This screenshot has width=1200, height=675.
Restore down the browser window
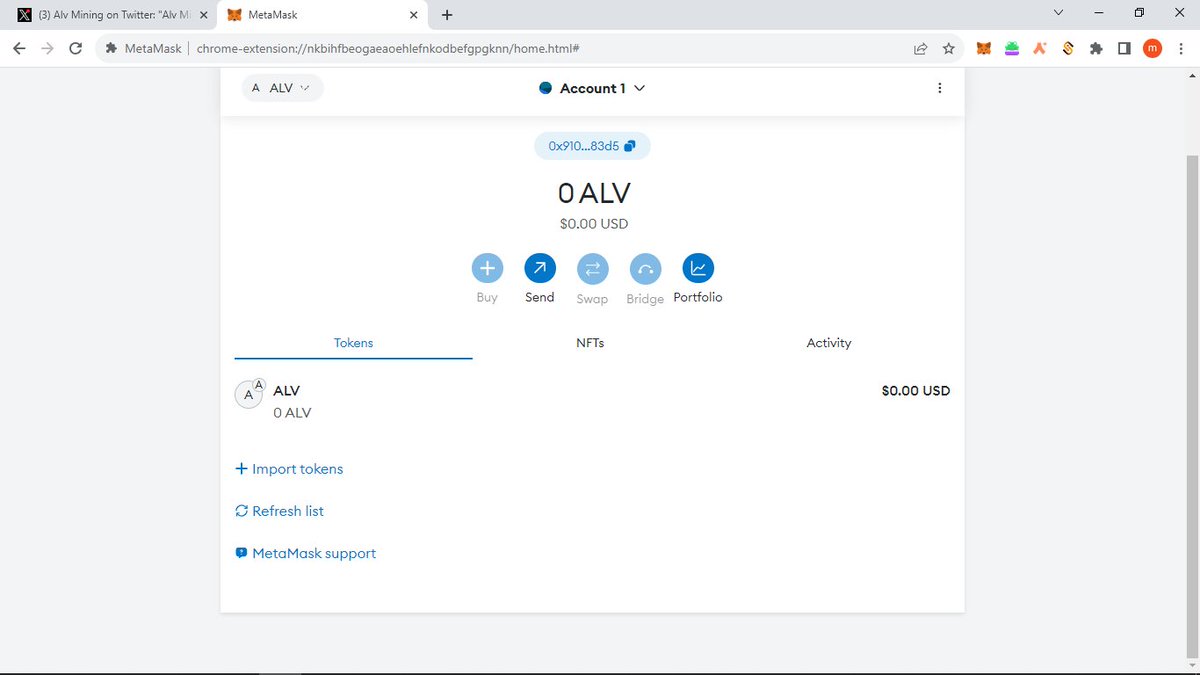coord(1139,12)
